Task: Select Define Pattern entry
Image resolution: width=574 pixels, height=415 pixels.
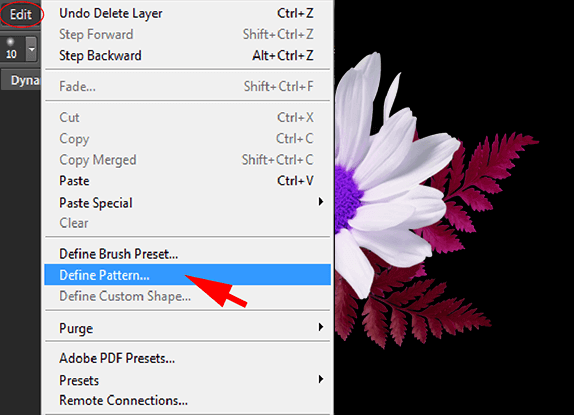Action: click(187, 275)
